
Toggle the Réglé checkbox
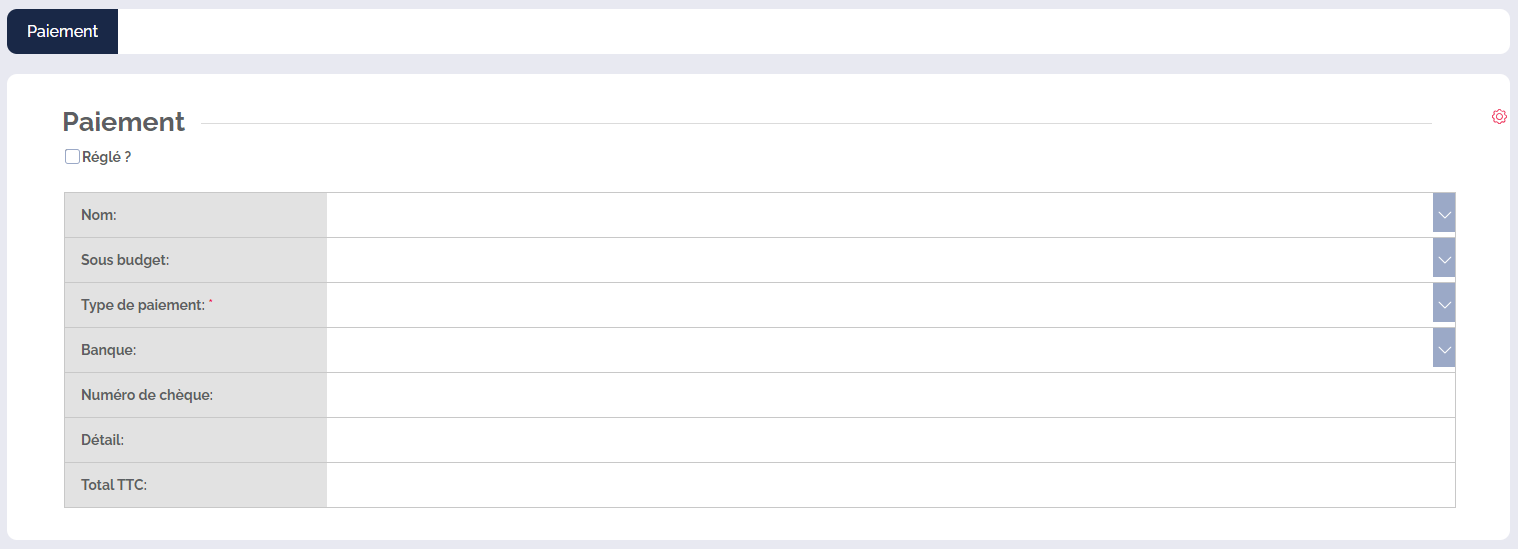(72, 157)
